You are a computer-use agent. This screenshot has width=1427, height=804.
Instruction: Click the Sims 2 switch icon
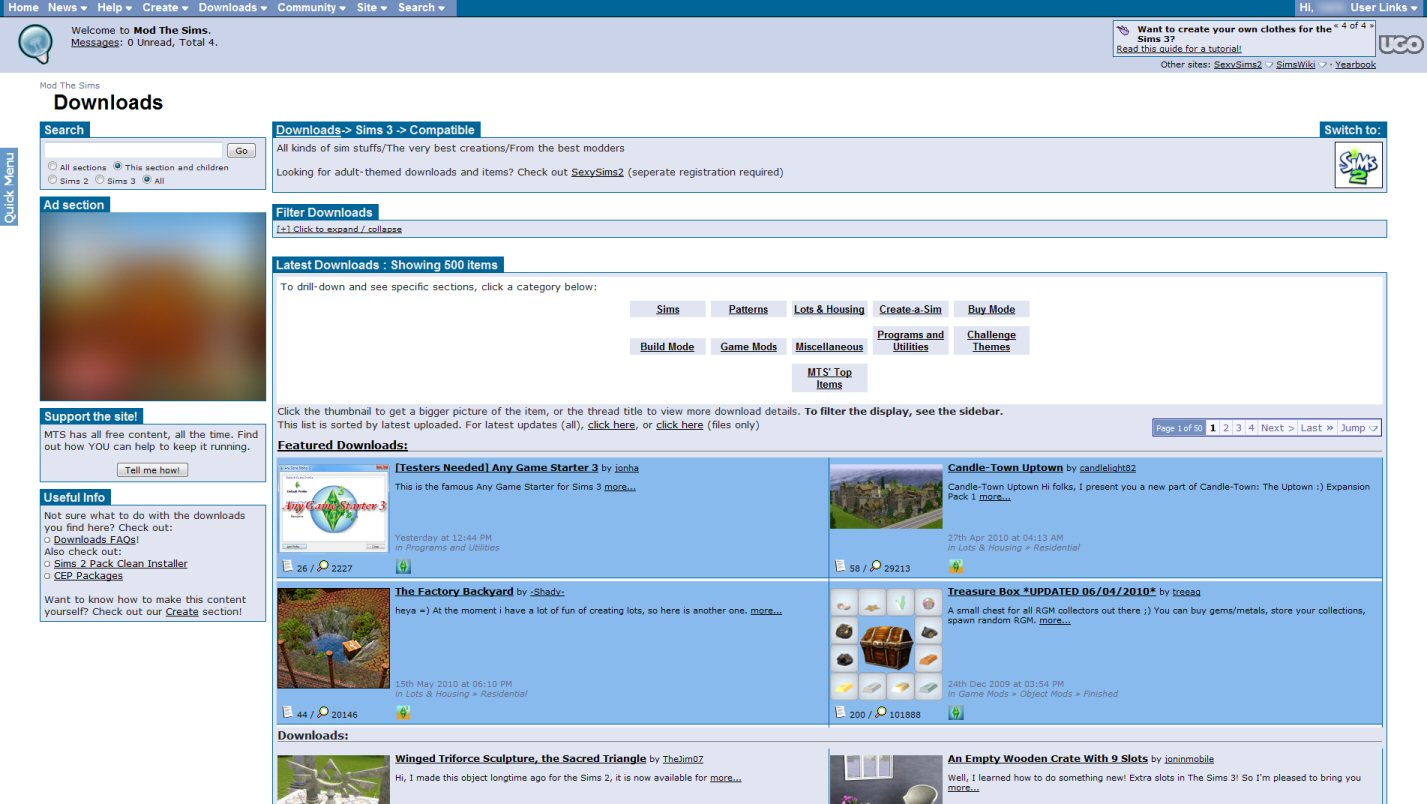pyautogui.click(x=1359, y=164)
